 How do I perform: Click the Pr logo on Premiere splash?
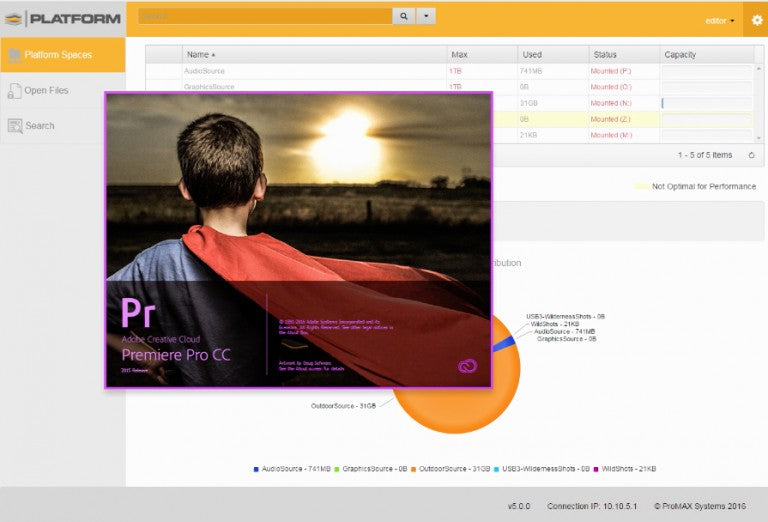(138, 312)
